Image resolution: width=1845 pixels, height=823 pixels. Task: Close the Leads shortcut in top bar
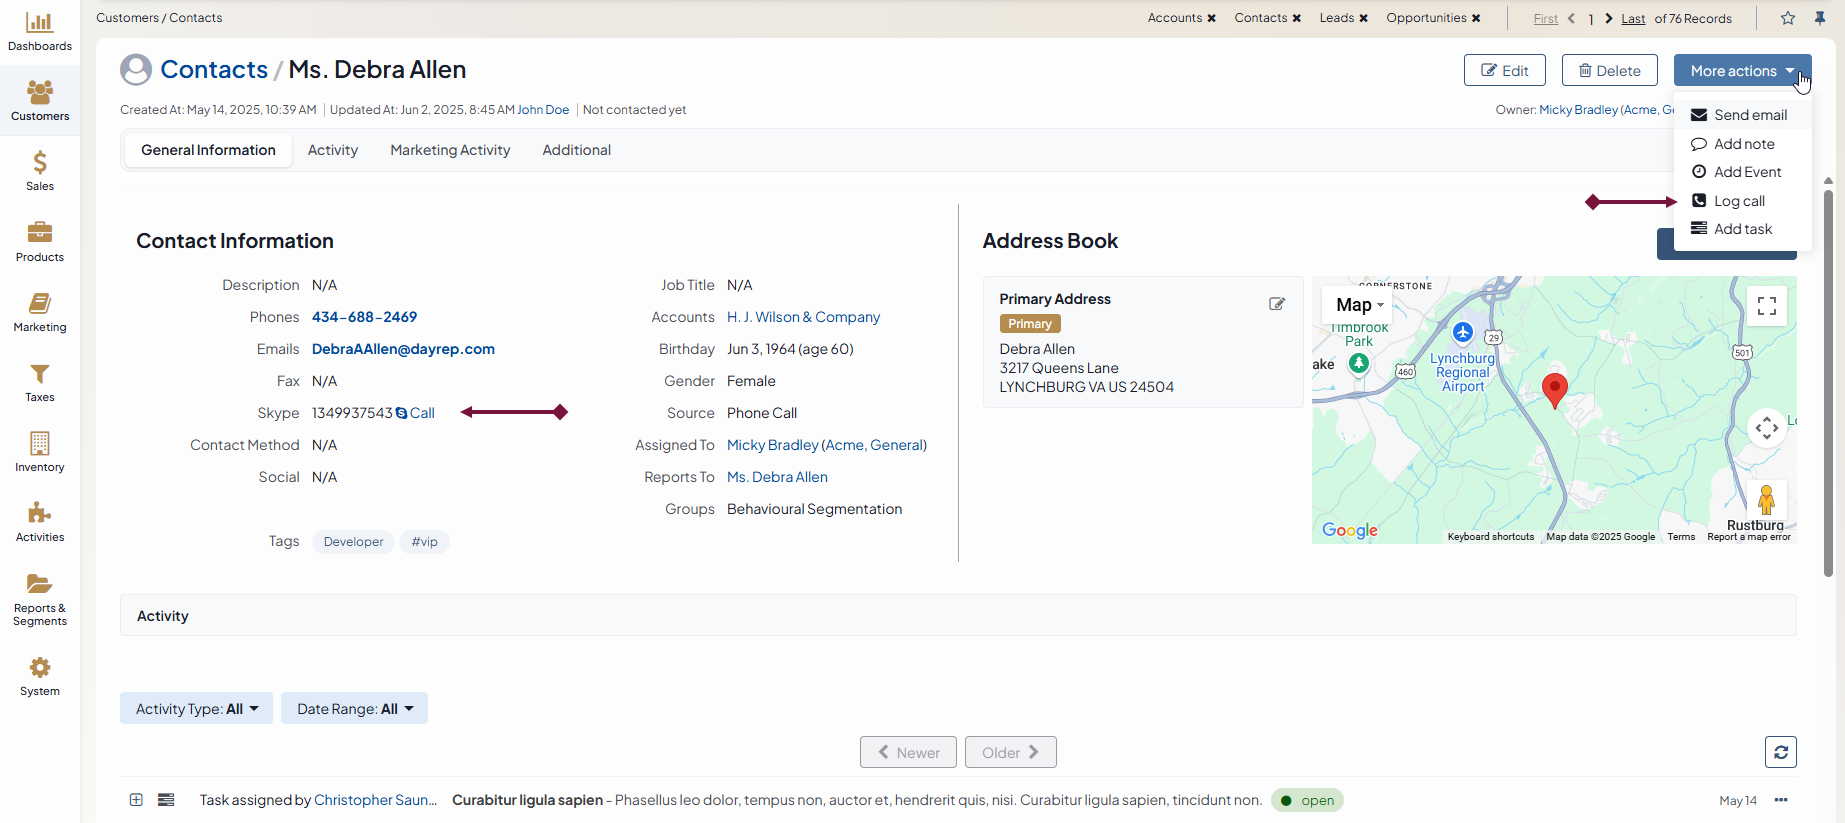click(x=1363, y=18)
